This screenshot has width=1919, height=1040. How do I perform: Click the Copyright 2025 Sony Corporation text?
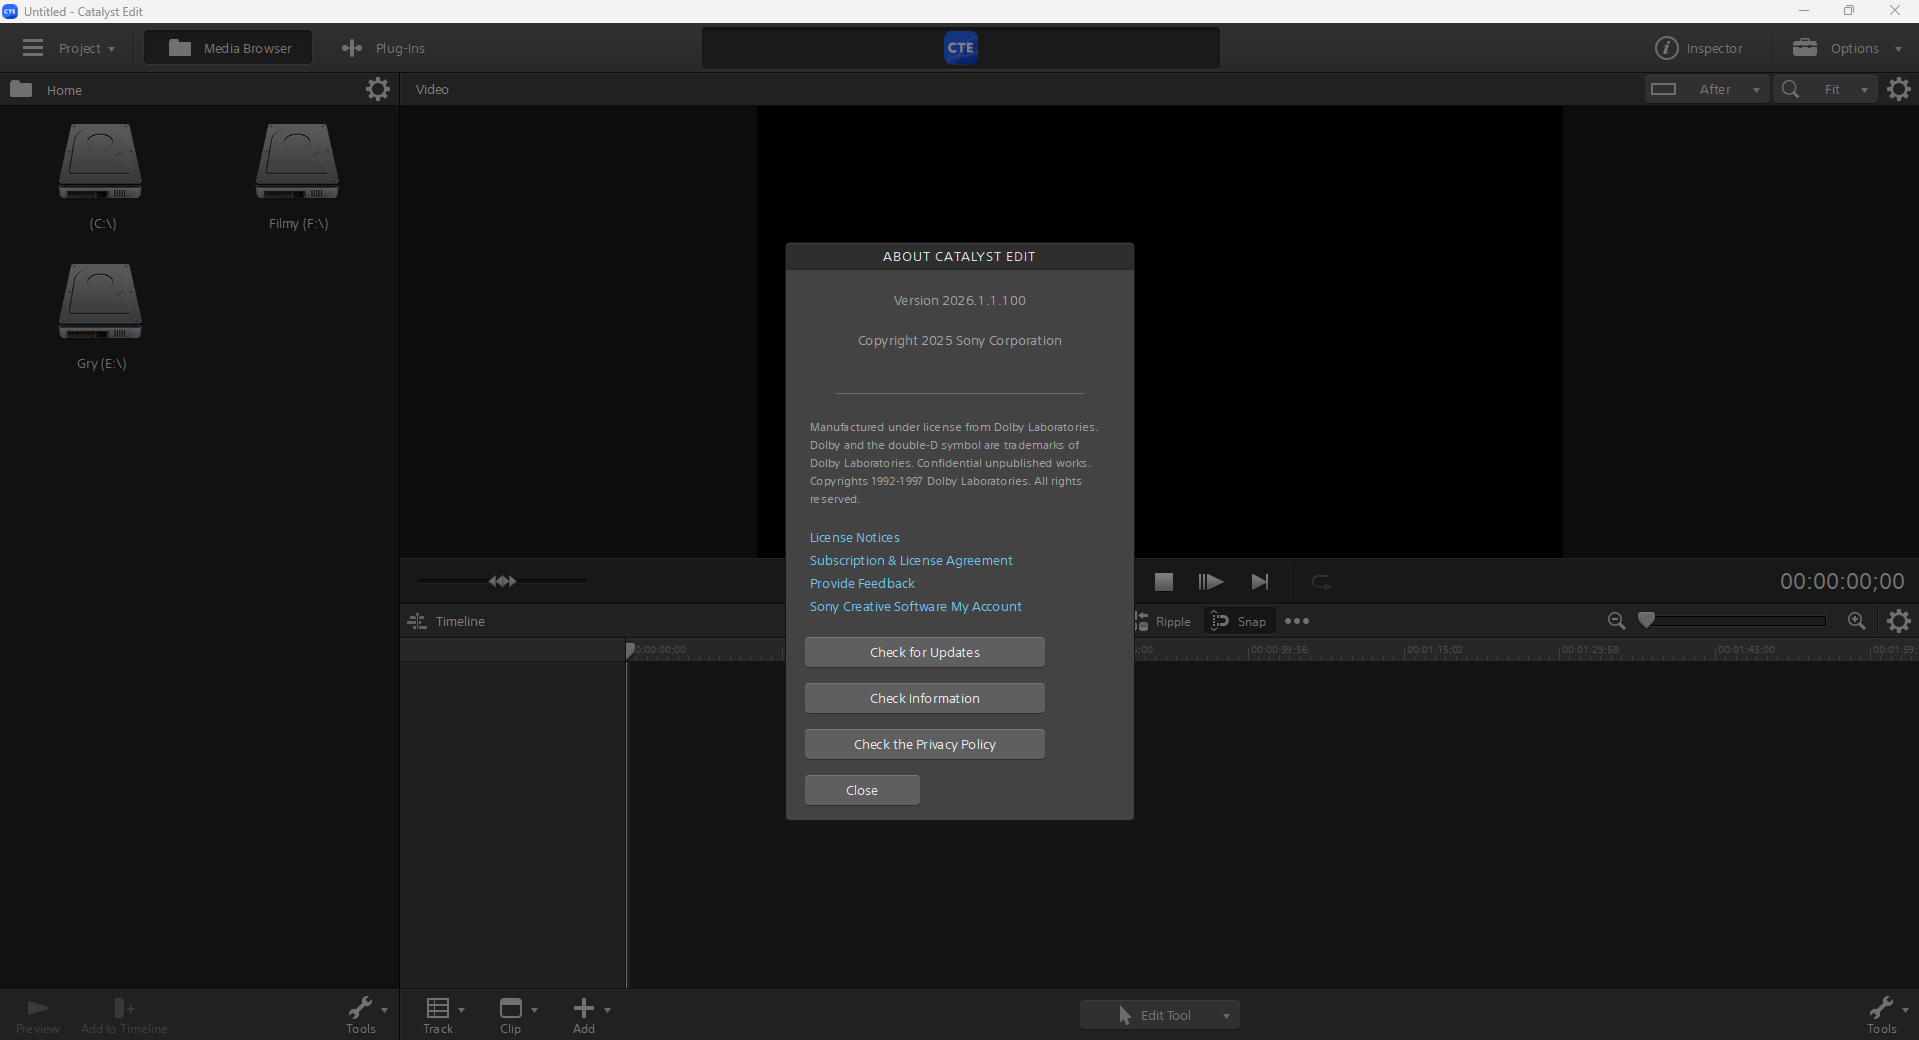point(960,341)
